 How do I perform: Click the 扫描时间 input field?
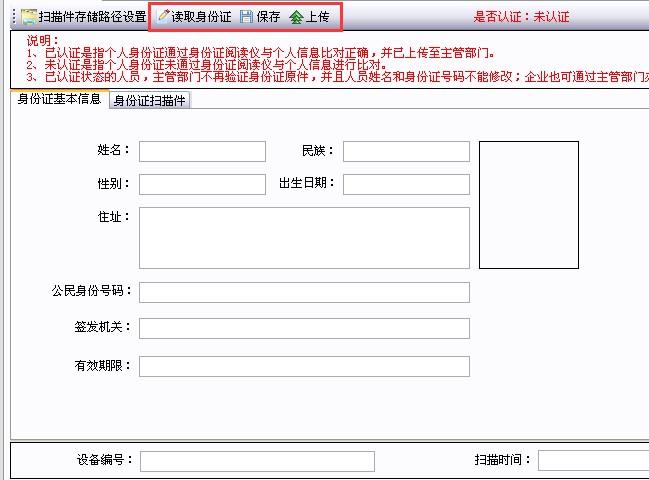592,461
